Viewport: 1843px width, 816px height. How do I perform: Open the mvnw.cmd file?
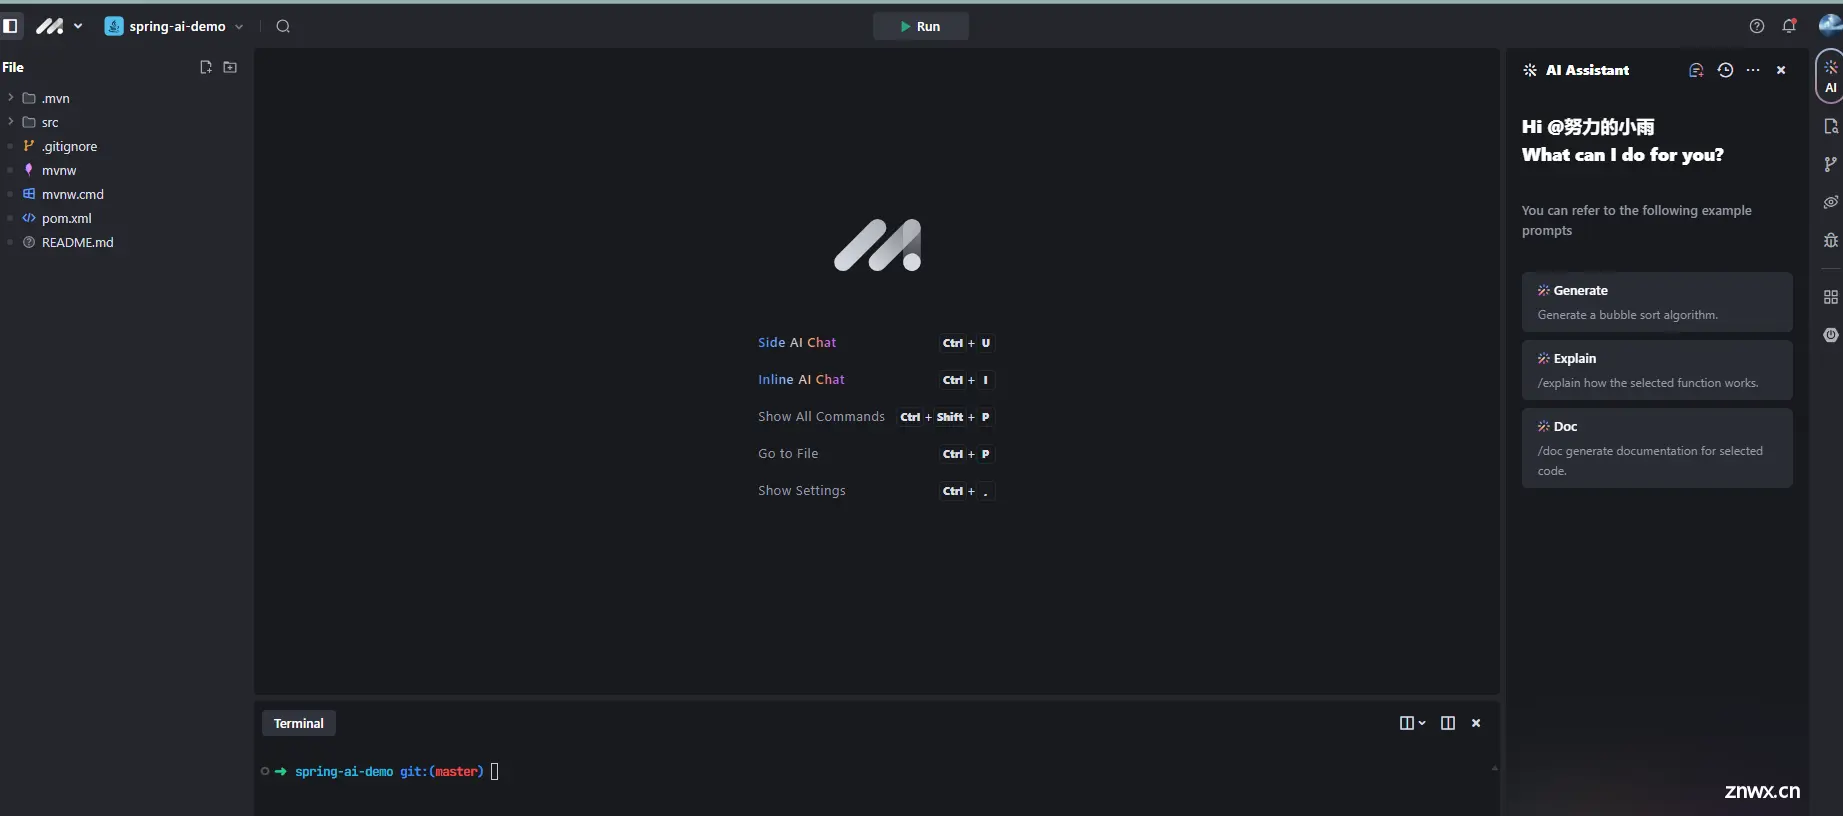pyautogui.click(x=126, y=194)
